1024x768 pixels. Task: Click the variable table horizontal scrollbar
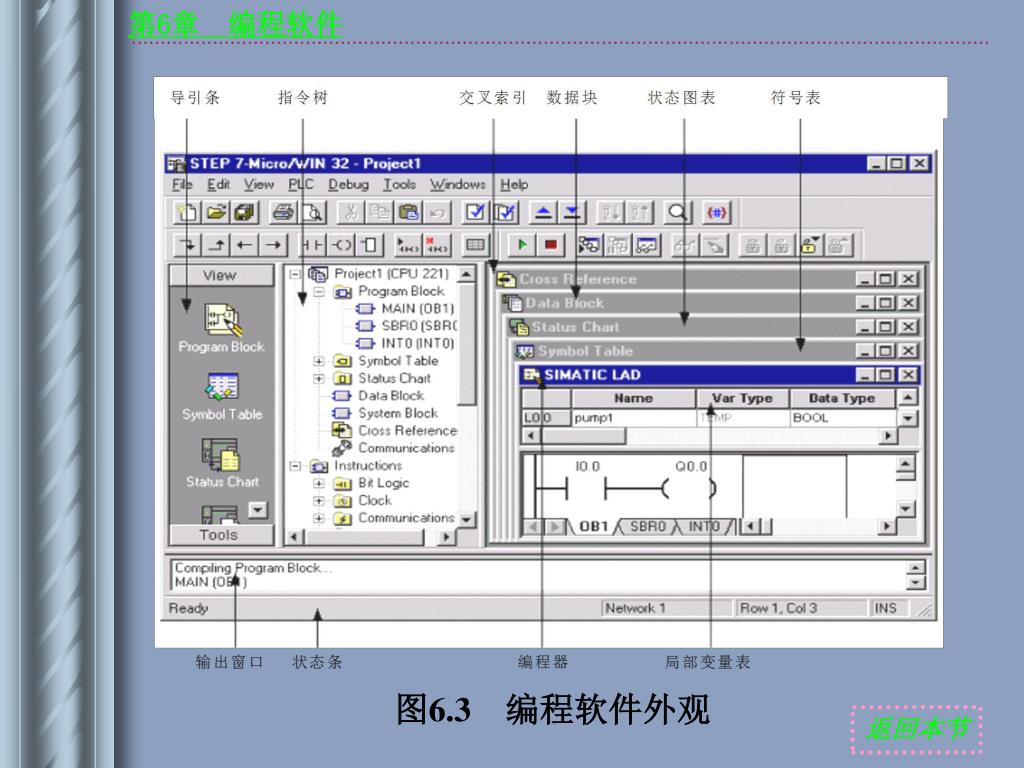tap(709, 436)
